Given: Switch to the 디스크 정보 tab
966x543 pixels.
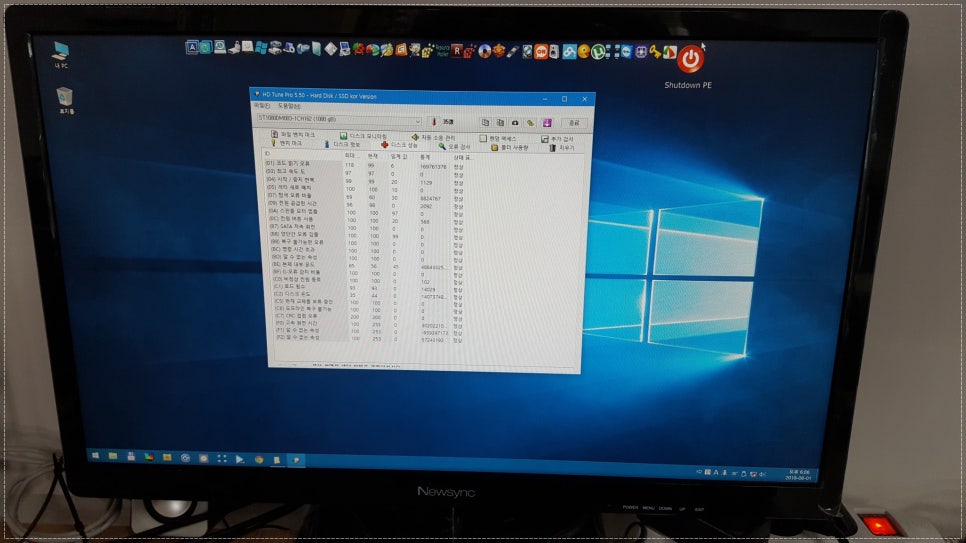Looking at the screenshot, I should pyautogui.click(x=342, y=144).
